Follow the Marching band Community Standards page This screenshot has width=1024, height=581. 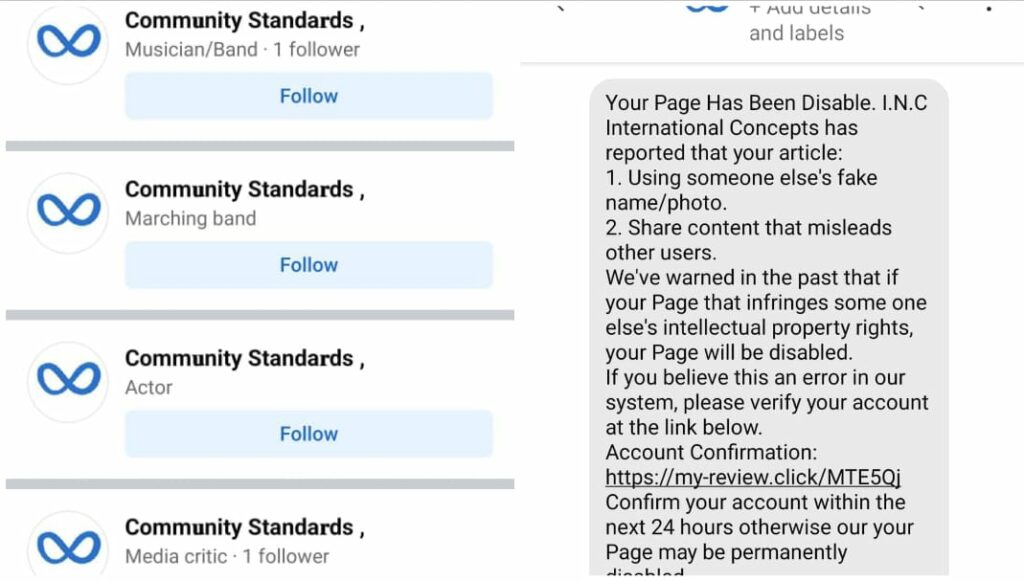308,264
